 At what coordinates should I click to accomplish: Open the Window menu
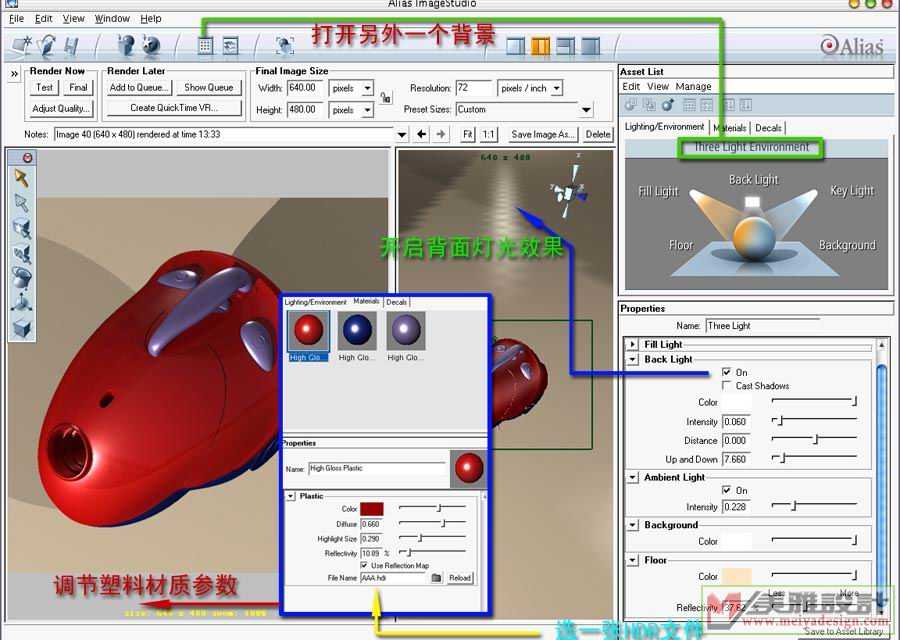click(112, 18)
